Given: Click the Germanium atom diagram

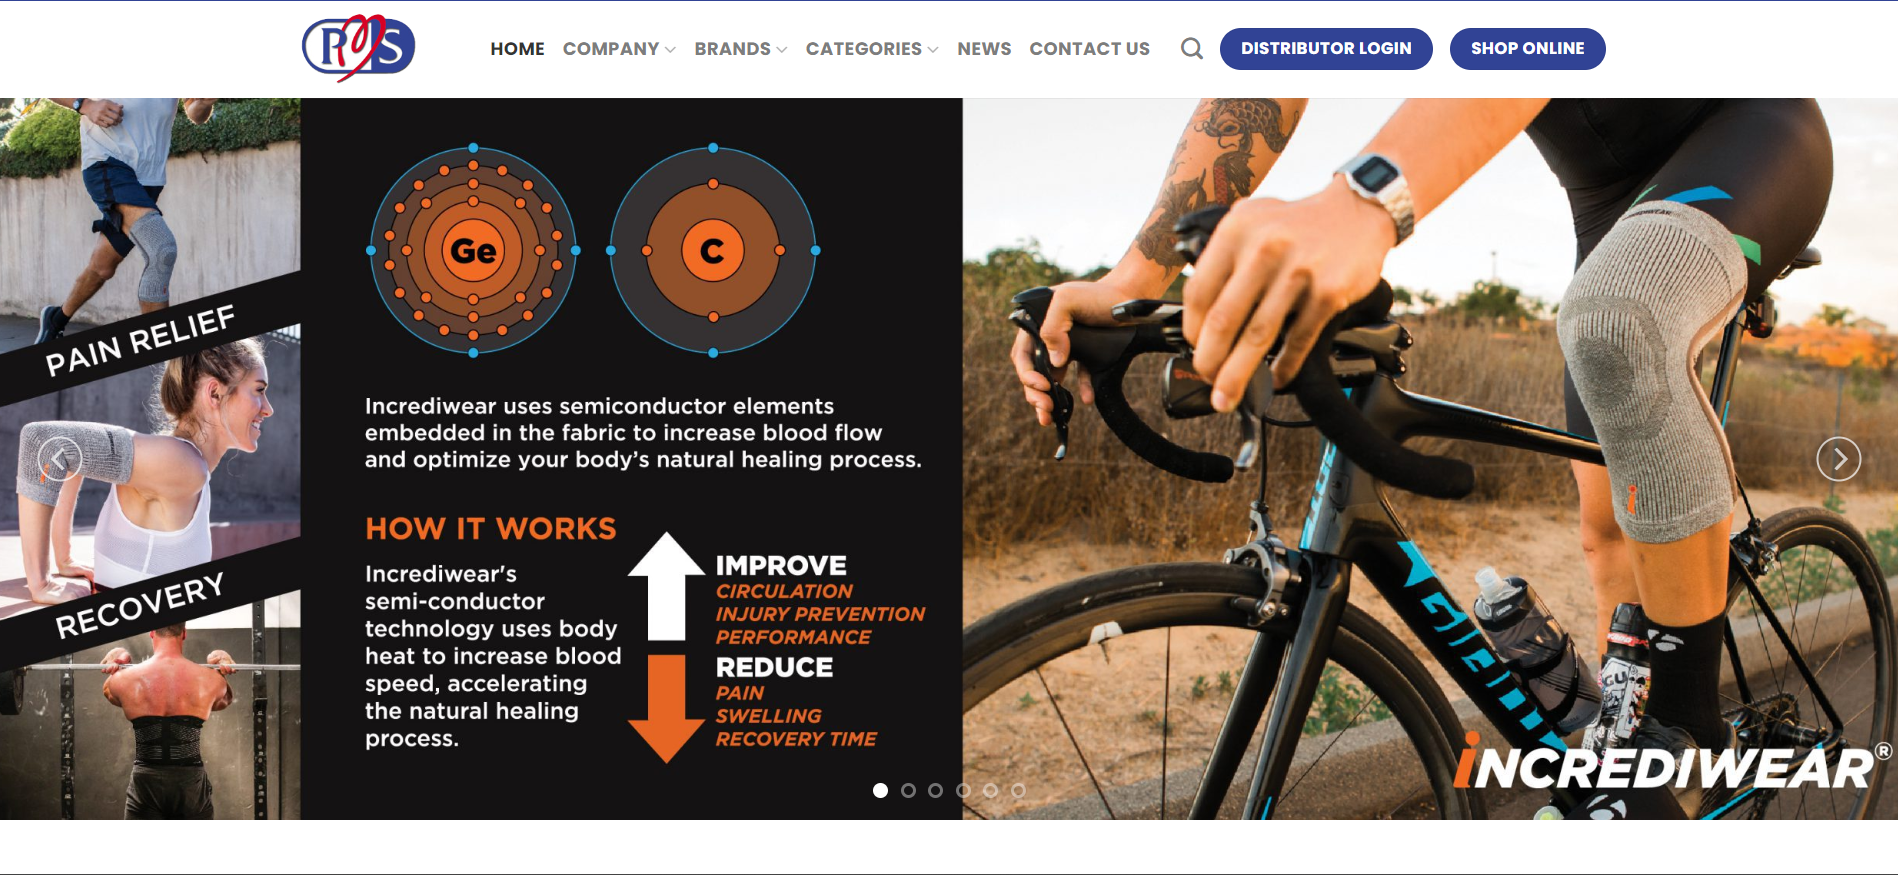Looking at the screenshot, I should (x=473, y=250).
